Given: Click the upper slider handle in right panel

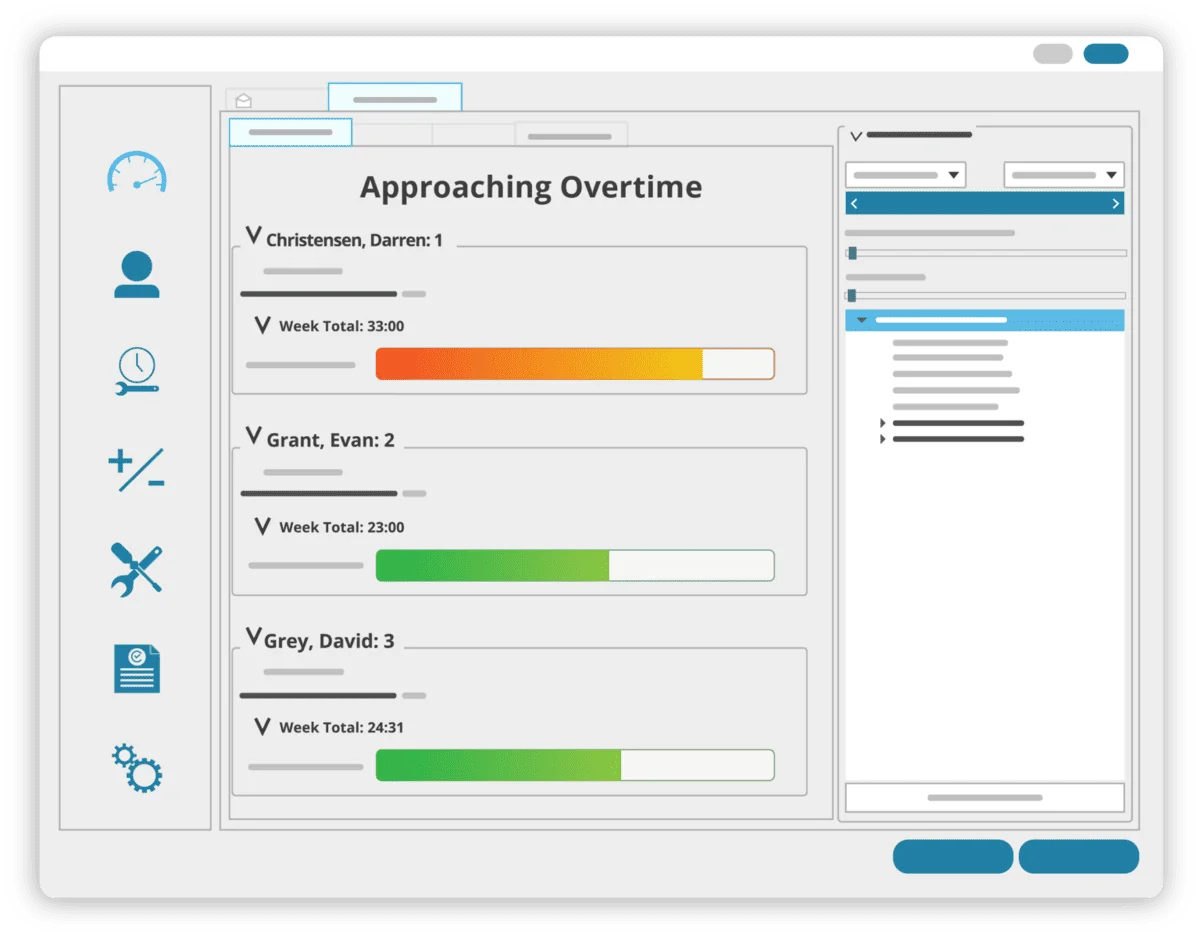Looking at the screenshot, I should (x=852, y=253).
